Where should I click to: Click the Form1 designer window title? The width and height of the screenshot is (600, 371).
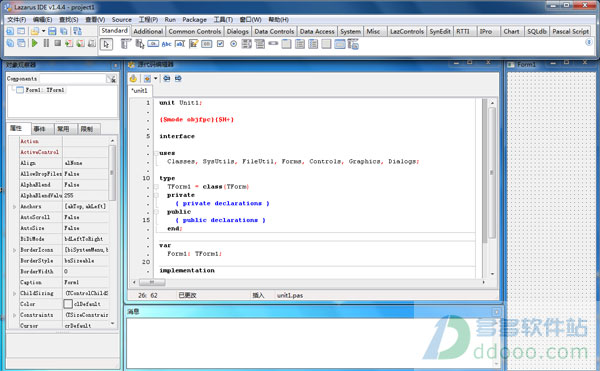pos(527,65)
